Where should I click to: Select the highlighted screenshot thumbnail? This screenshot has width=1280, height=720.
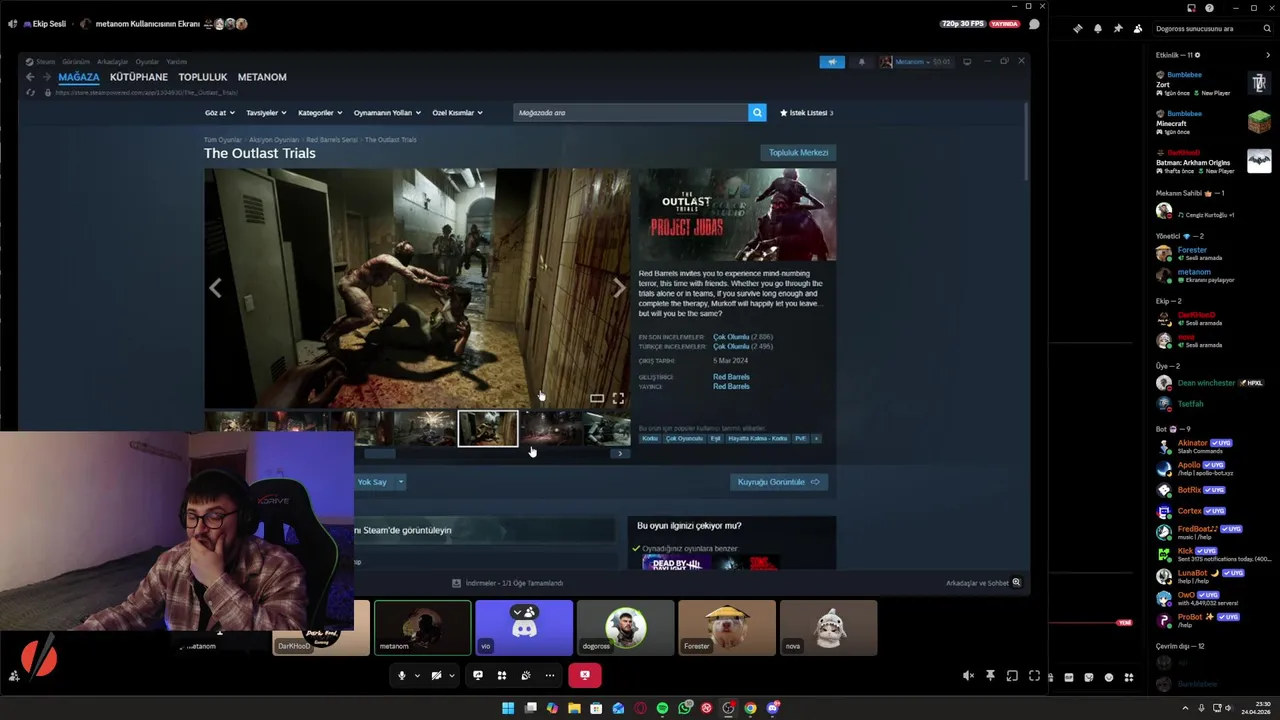(x=488, y=428)
